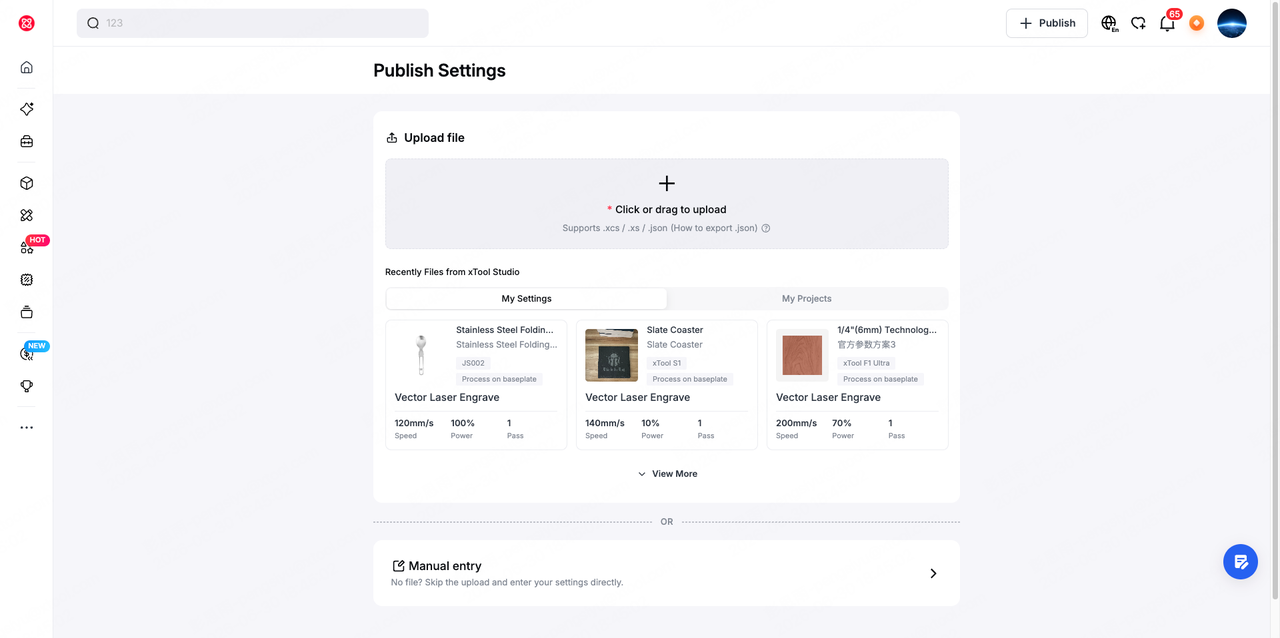
Task: Expand View More recent files
Action: point(667,474)
